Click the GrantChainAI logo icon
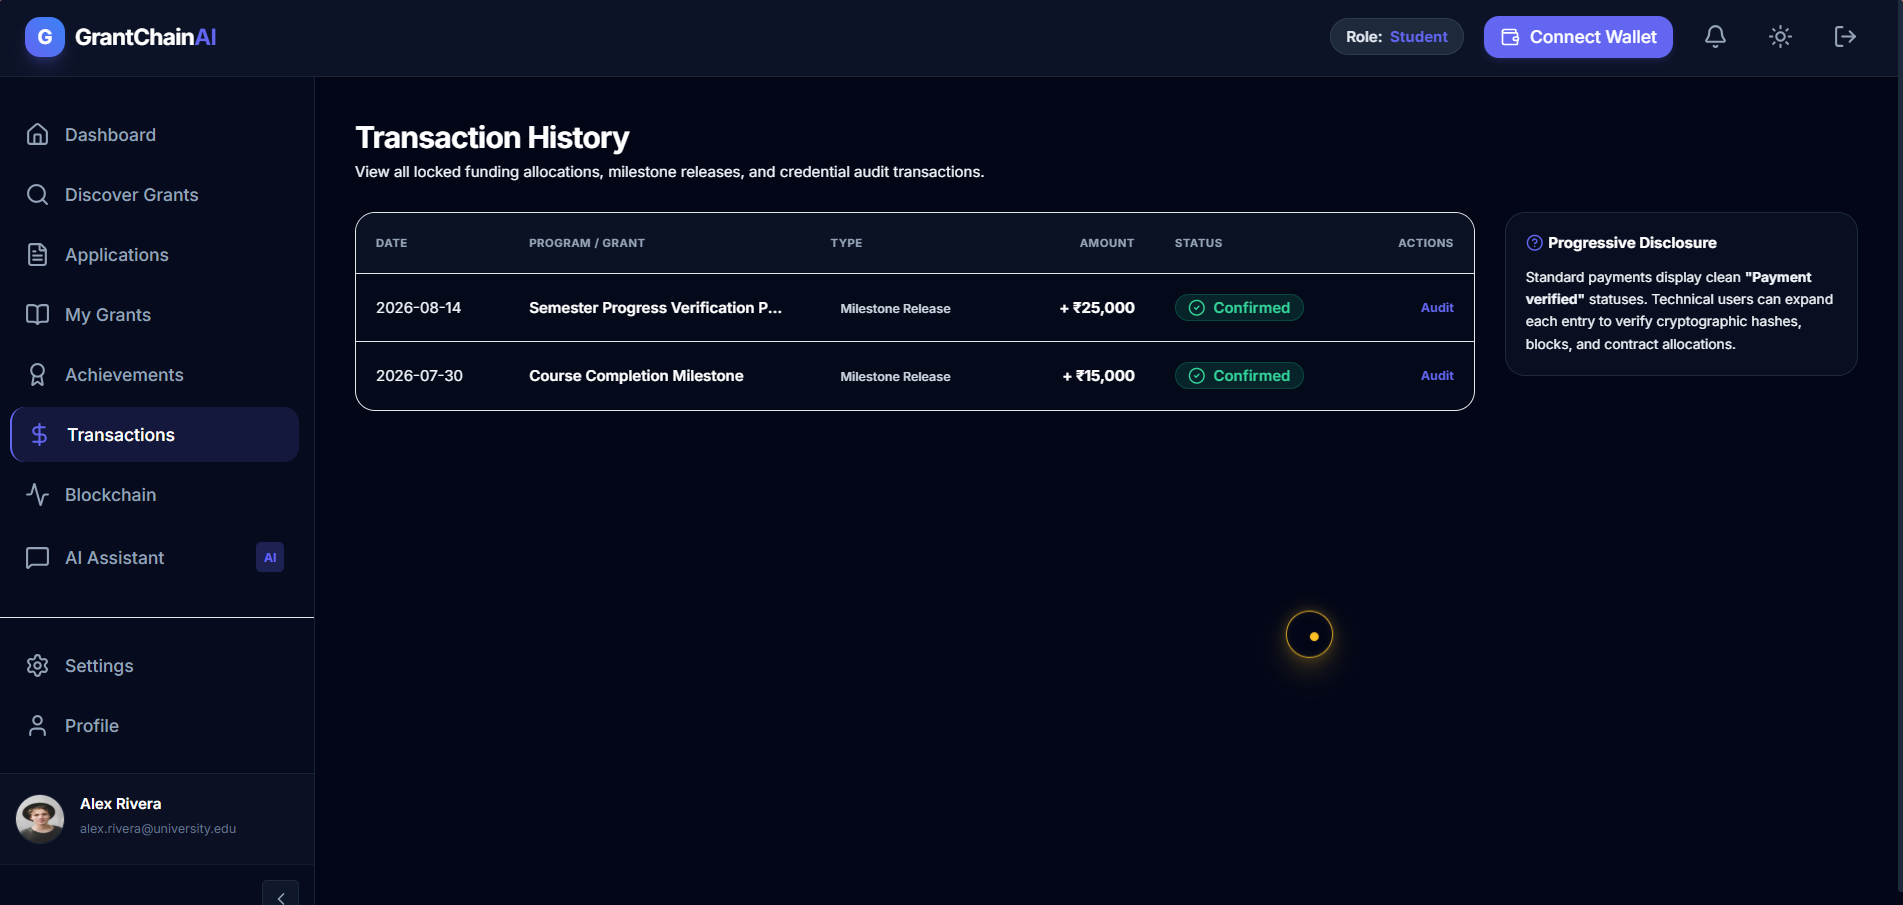 [45, 37]
